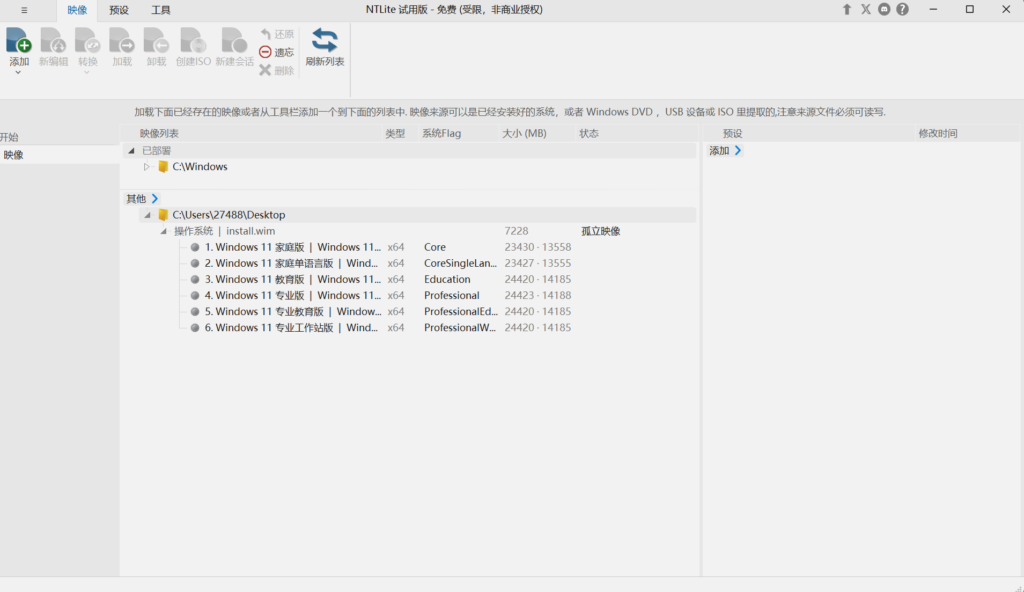This screenshot has width=1024, height=592.
Task: Click the 添加 (Add) image icon
Action: click(x=19, y=41)
